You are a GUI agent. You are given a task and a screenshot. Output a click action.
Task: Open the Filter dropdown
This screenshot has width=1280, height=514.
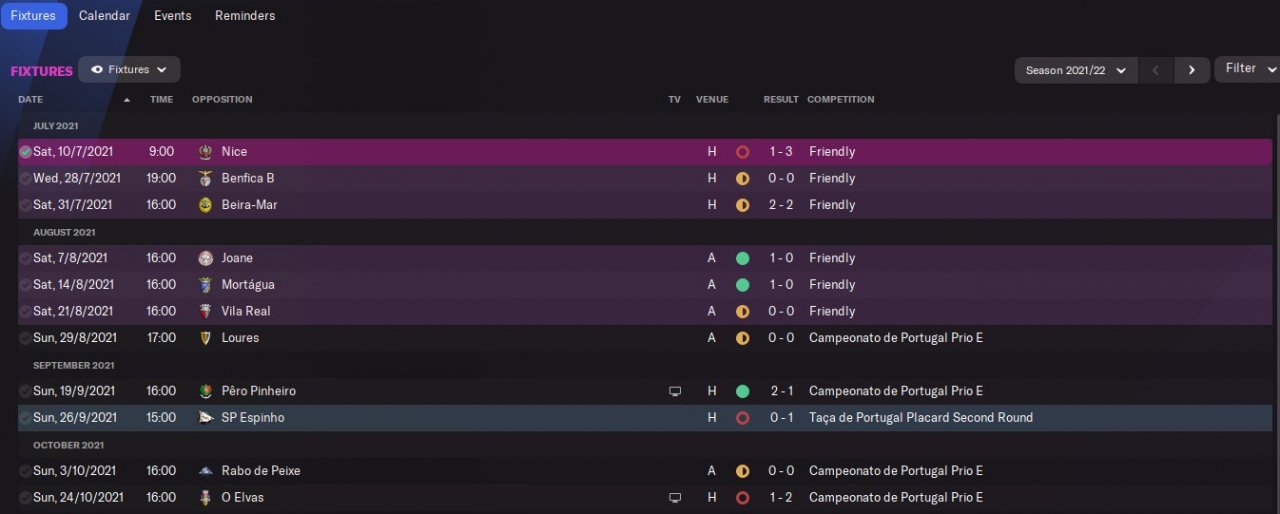pyautogui.click(x=1246, y=69)
